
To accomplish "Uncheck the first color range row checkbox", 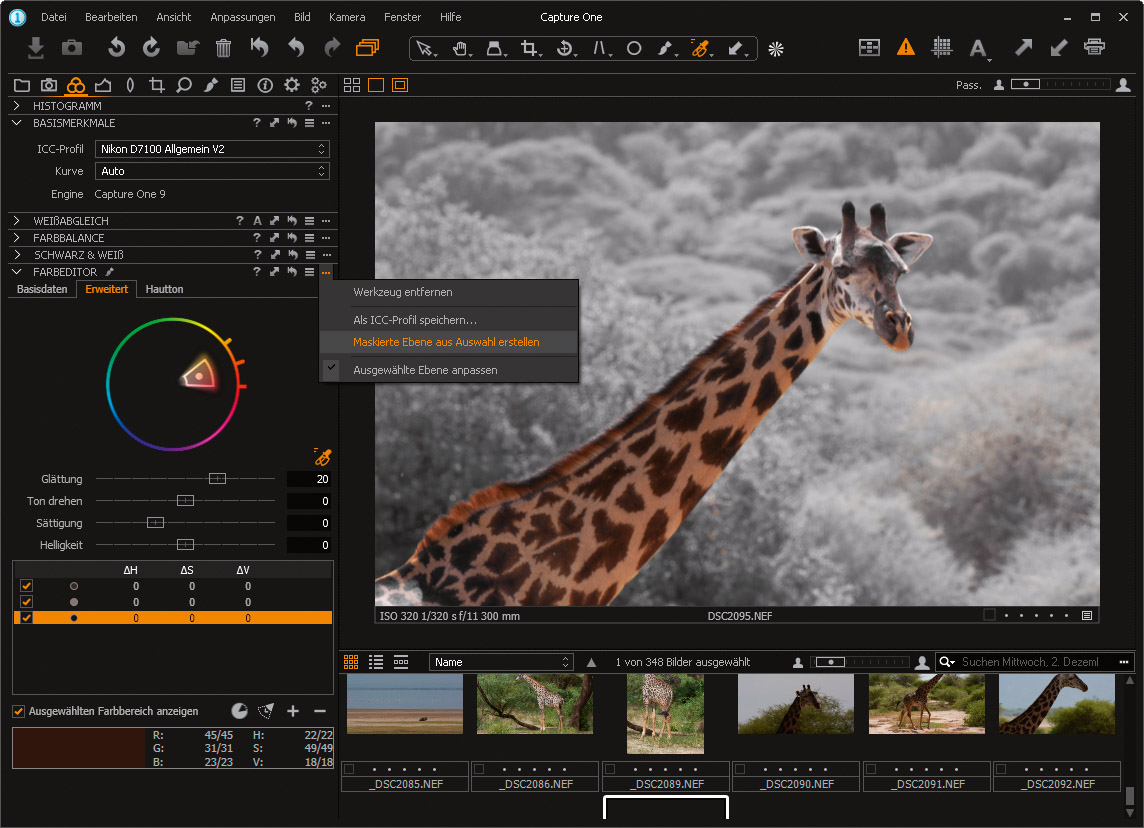I will [27, 586].
